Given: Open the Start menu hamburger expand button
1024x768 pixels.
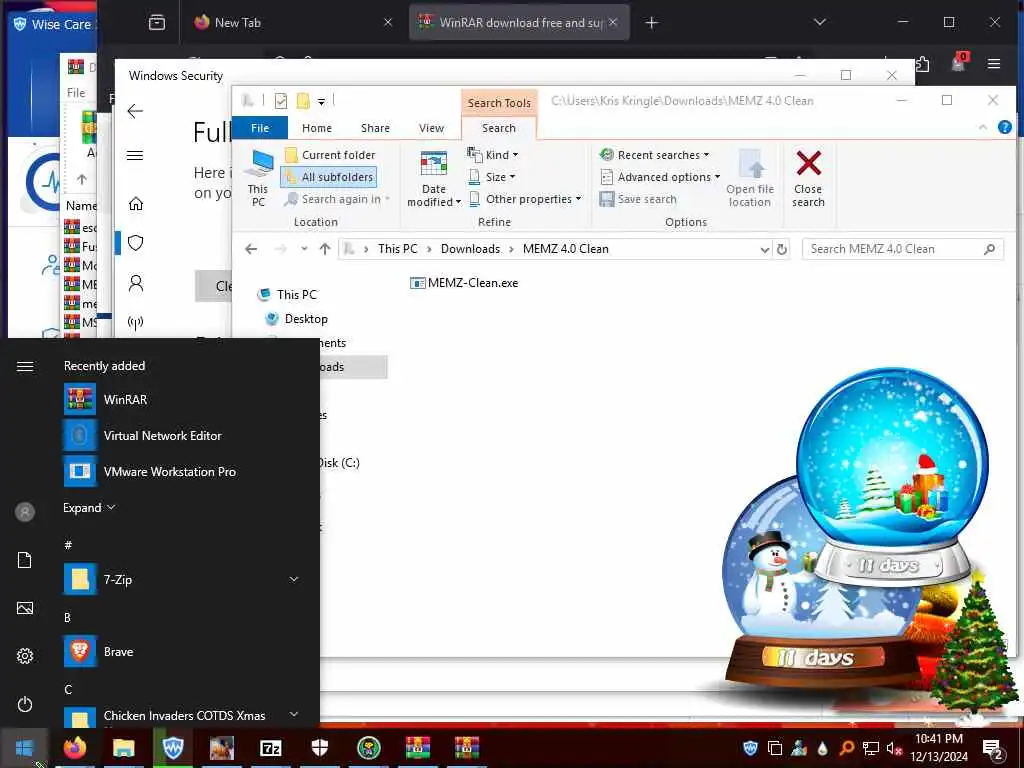Looking at the screenshot, I should click(x=25, y=366).
